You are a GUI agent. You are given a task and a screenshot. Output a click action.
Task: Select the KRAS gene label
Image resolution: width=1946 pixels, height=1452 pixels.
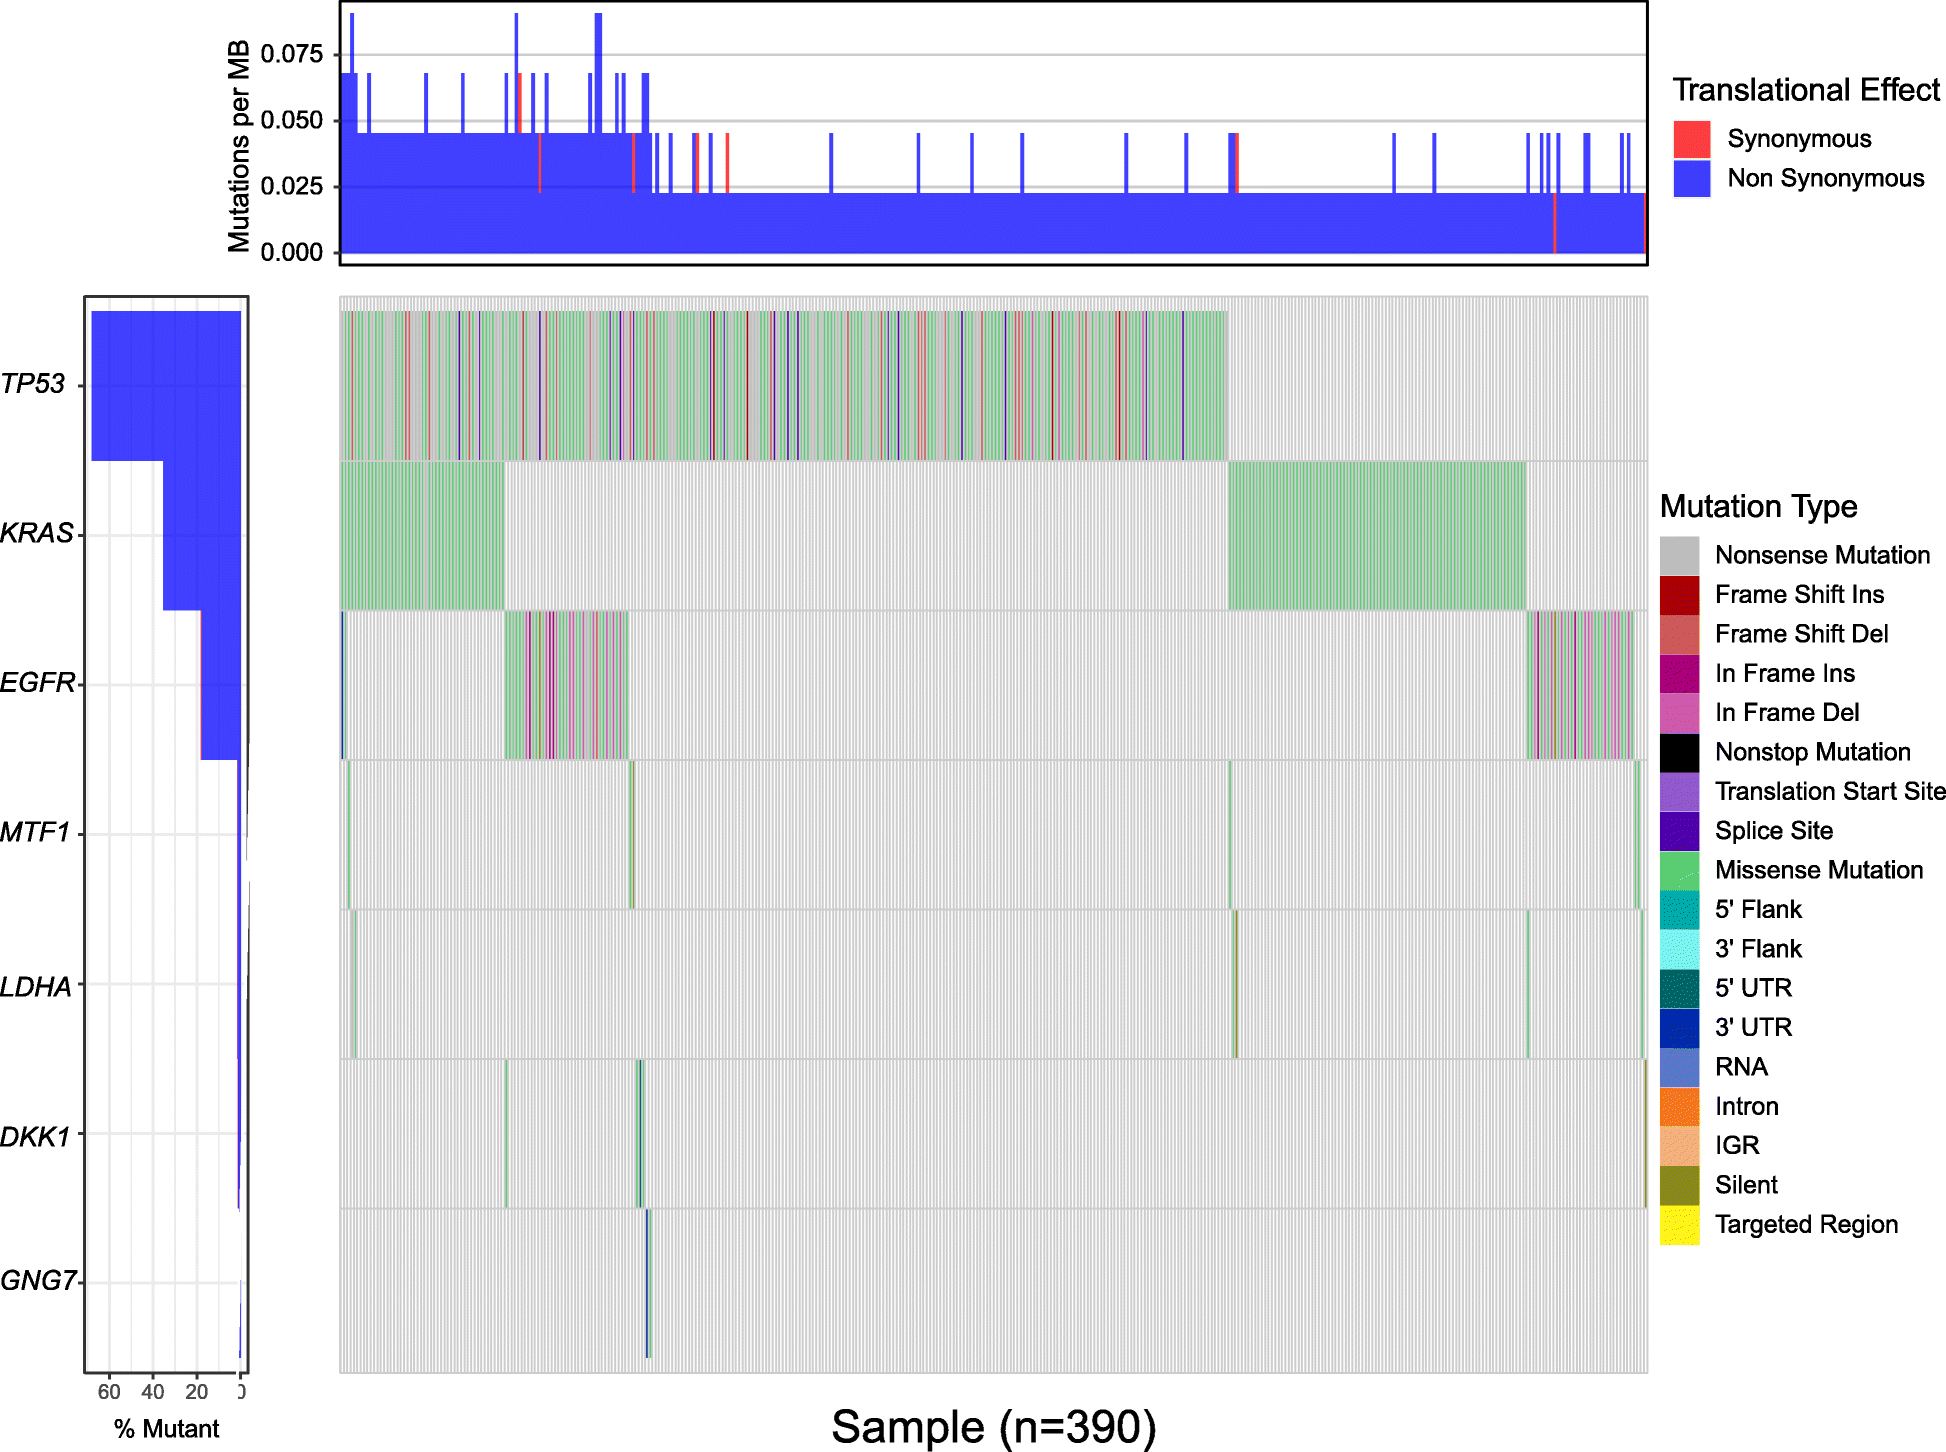point(37,533)
